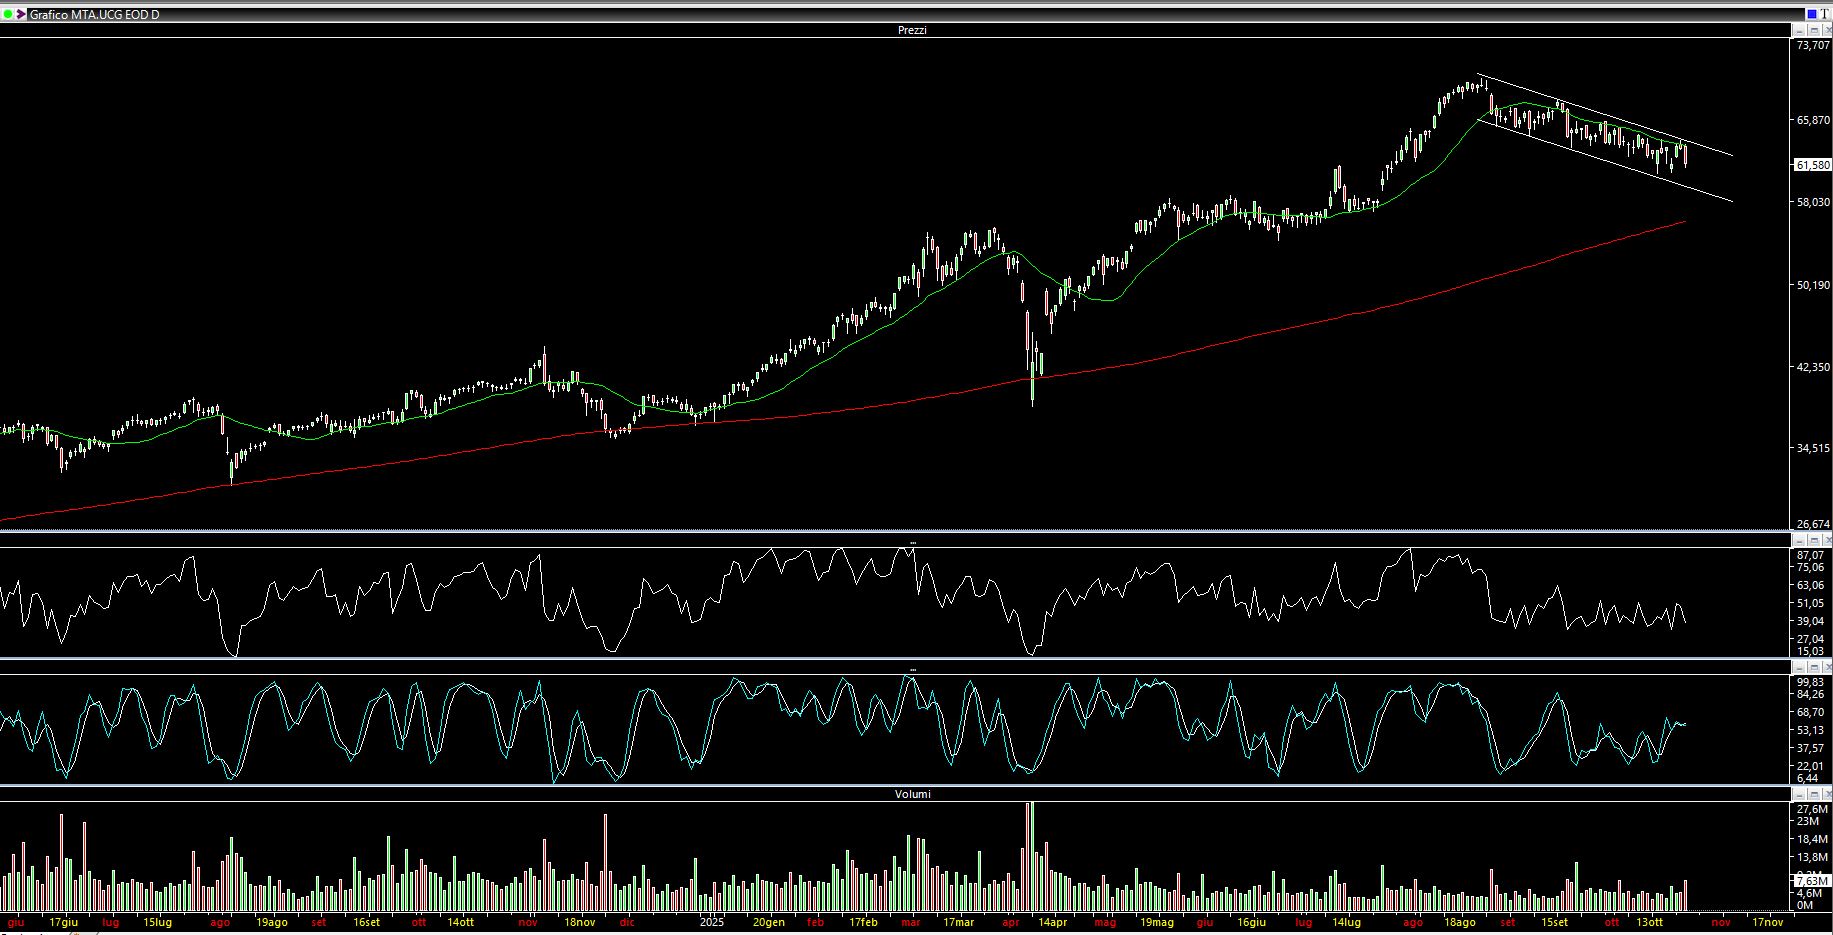
Task: Close the oscillator panel with the 87,07 scale
Action: 1826,540
